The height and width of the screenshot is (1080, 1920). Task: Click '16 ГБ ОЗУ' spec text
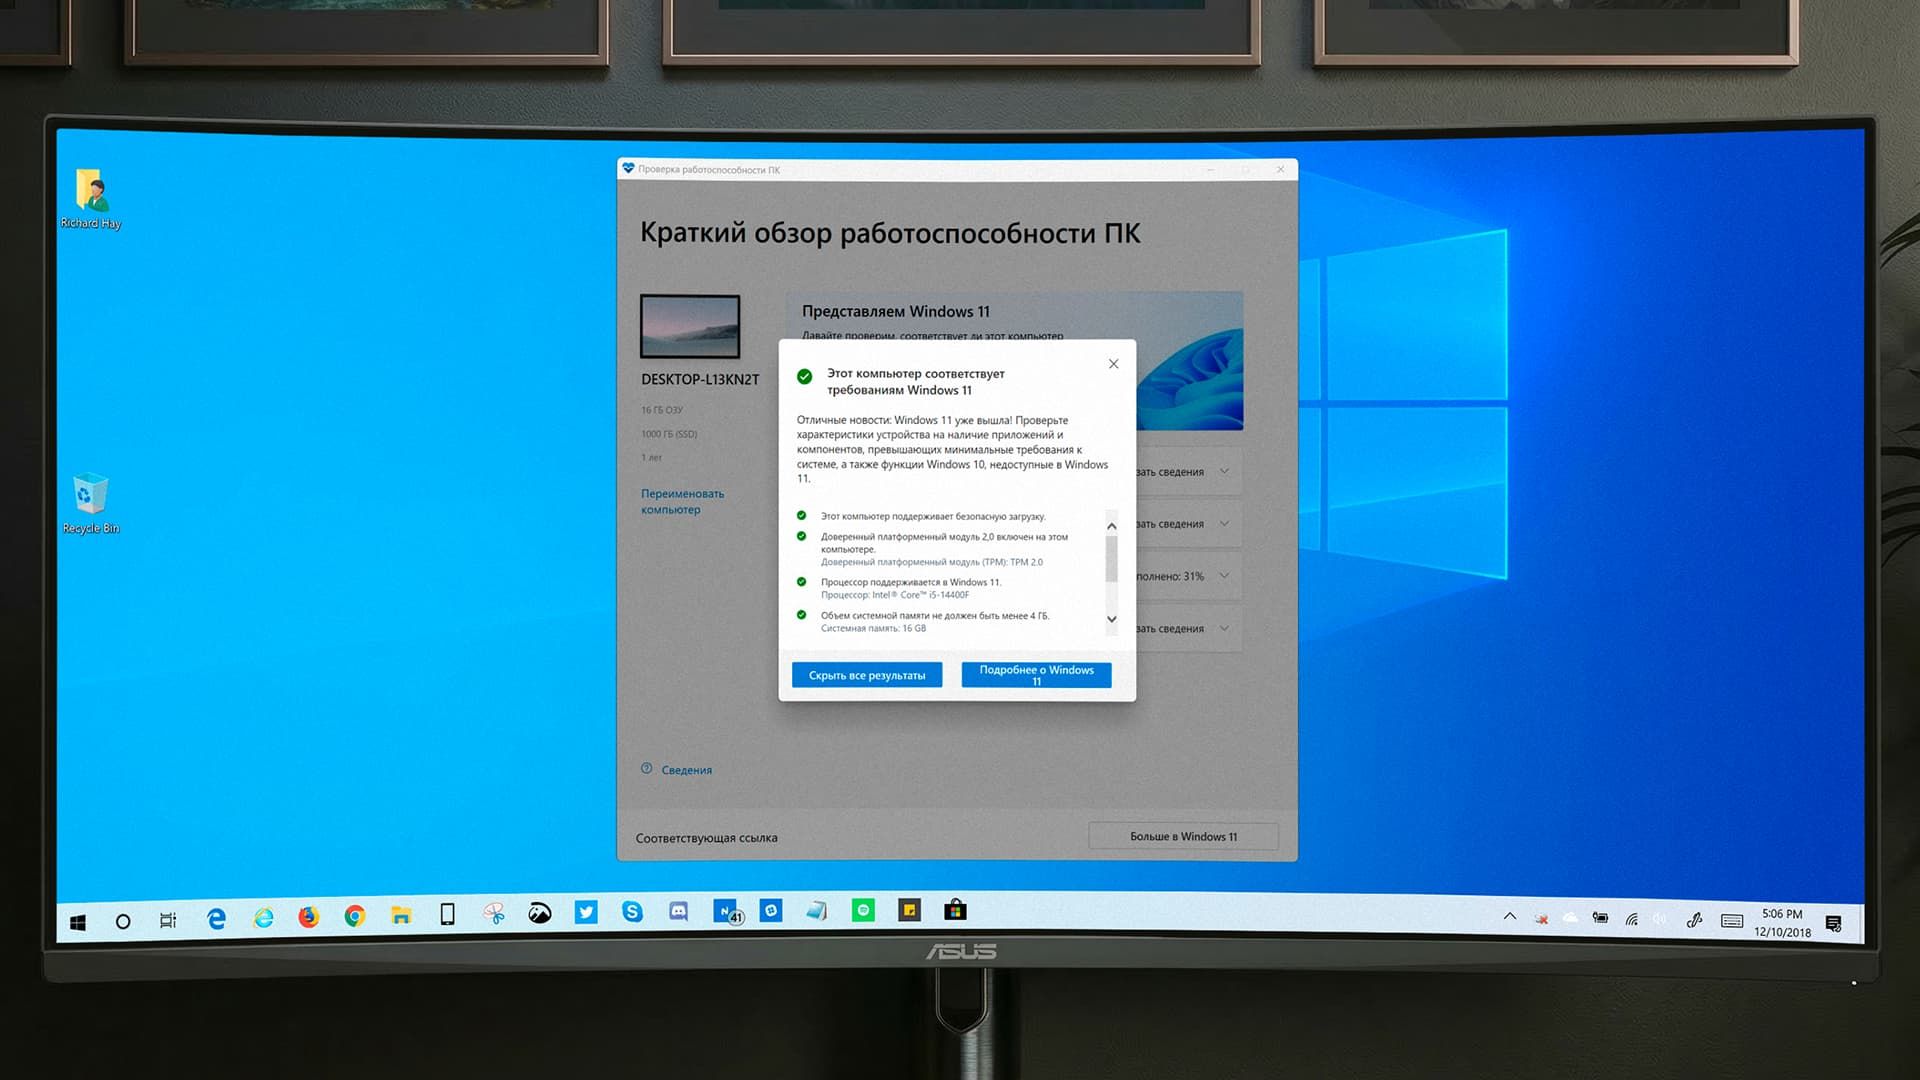662,410
